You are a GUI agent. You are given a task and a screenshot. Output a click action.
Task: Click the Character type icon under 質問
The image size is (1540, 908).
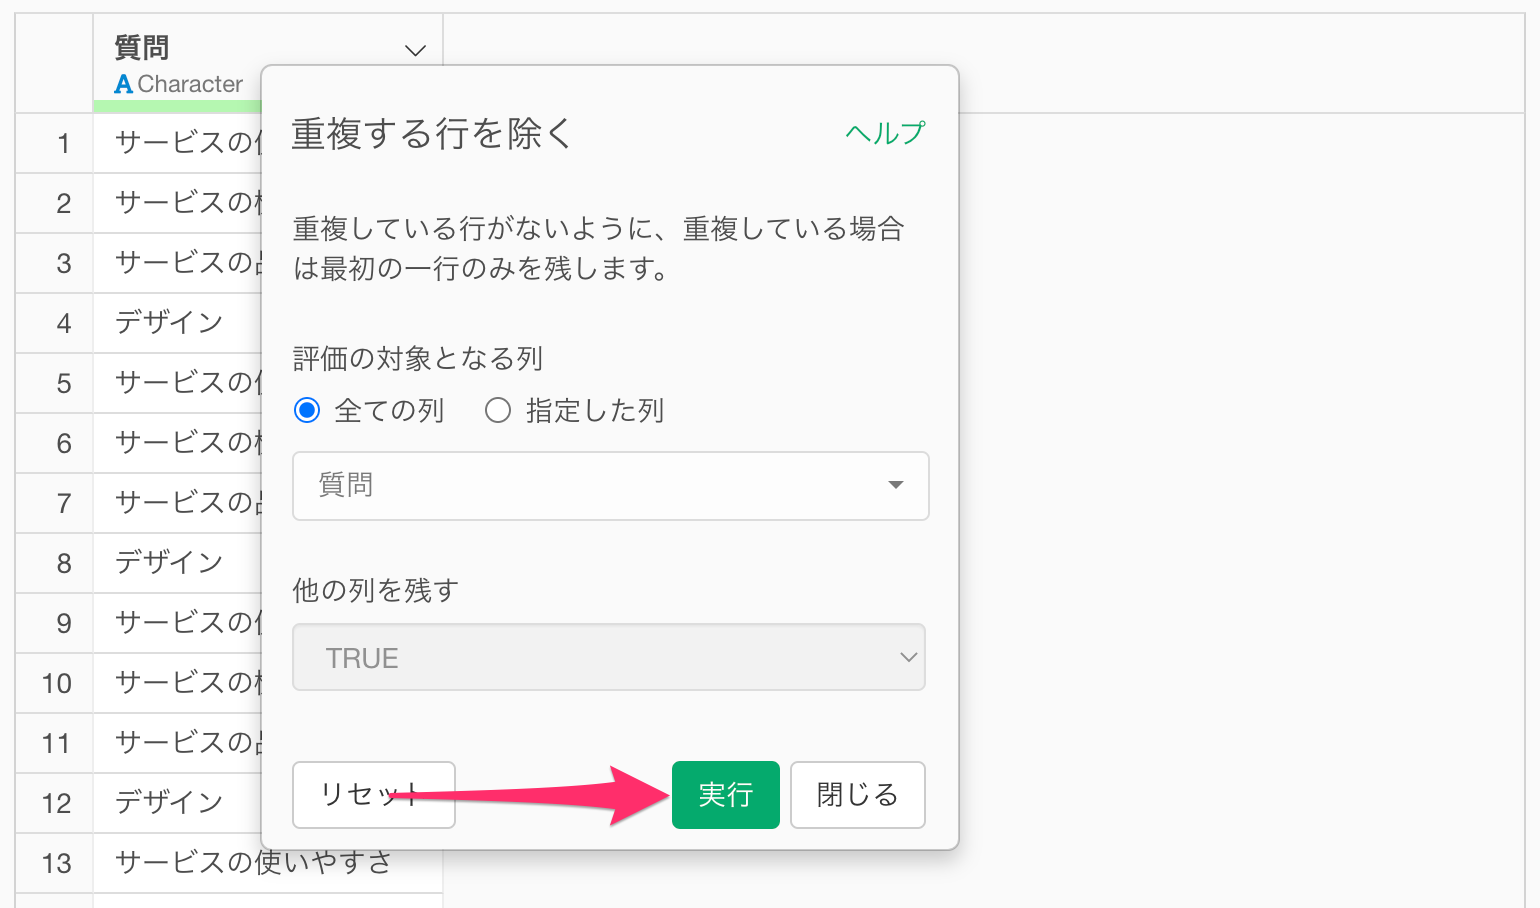coord(123,84)
